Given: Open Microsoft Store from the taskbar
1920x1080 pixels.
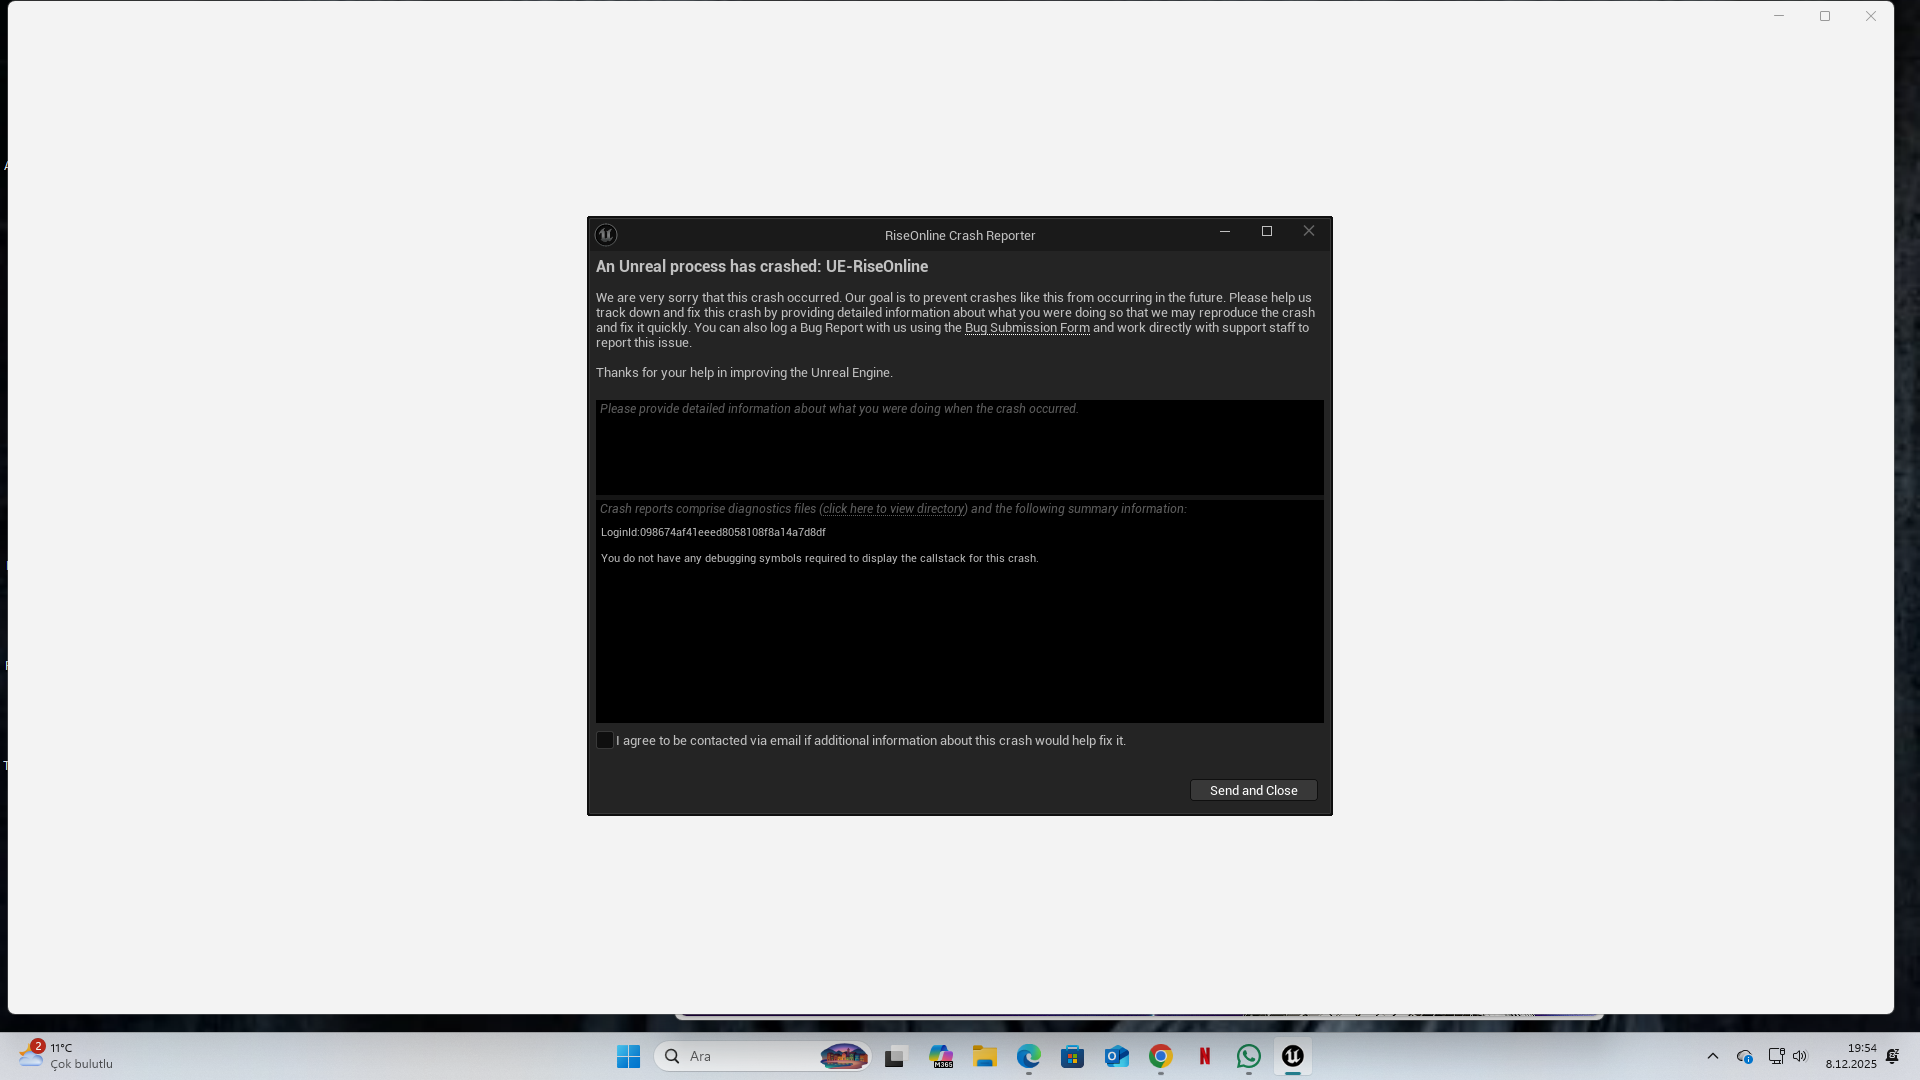Looking at the screenshot, I should point(1073,1056).
